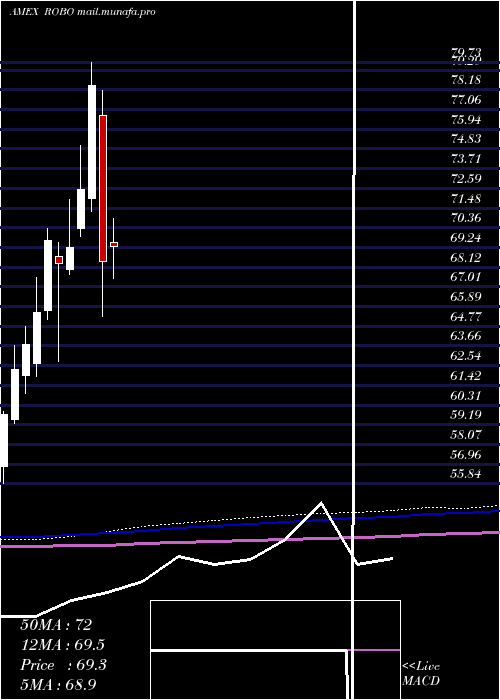This screenshot has width=500, height=700.
Task: Select the 58.07 price axis label
Action: 466,434
